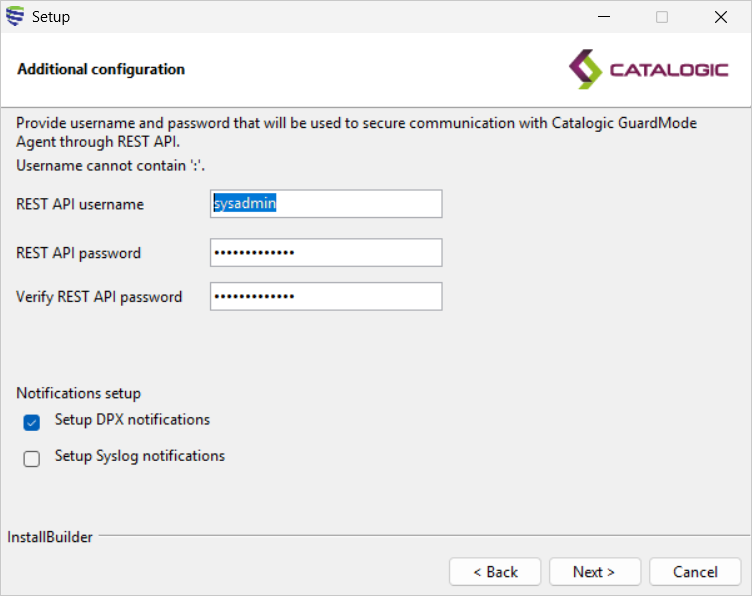Screen dimensions: 752x596
Task: Click the "Additional configuration" heading
Action: [101, 70]
